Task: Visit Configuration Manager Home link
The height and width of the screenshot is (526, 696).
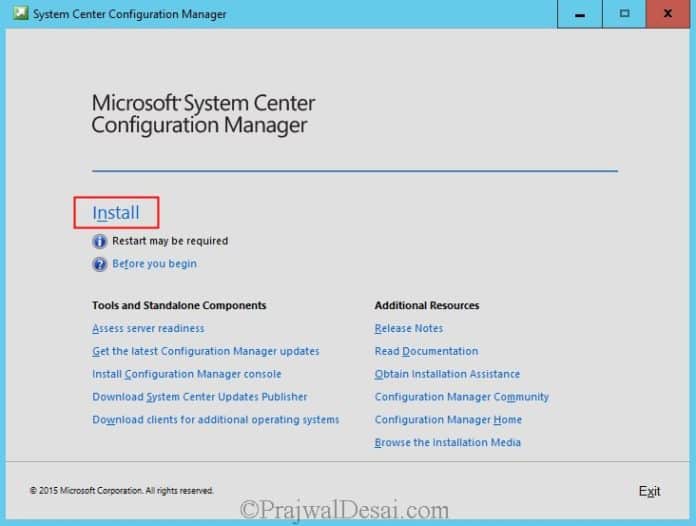Action: pyautogui.click(x=448, y=420)
